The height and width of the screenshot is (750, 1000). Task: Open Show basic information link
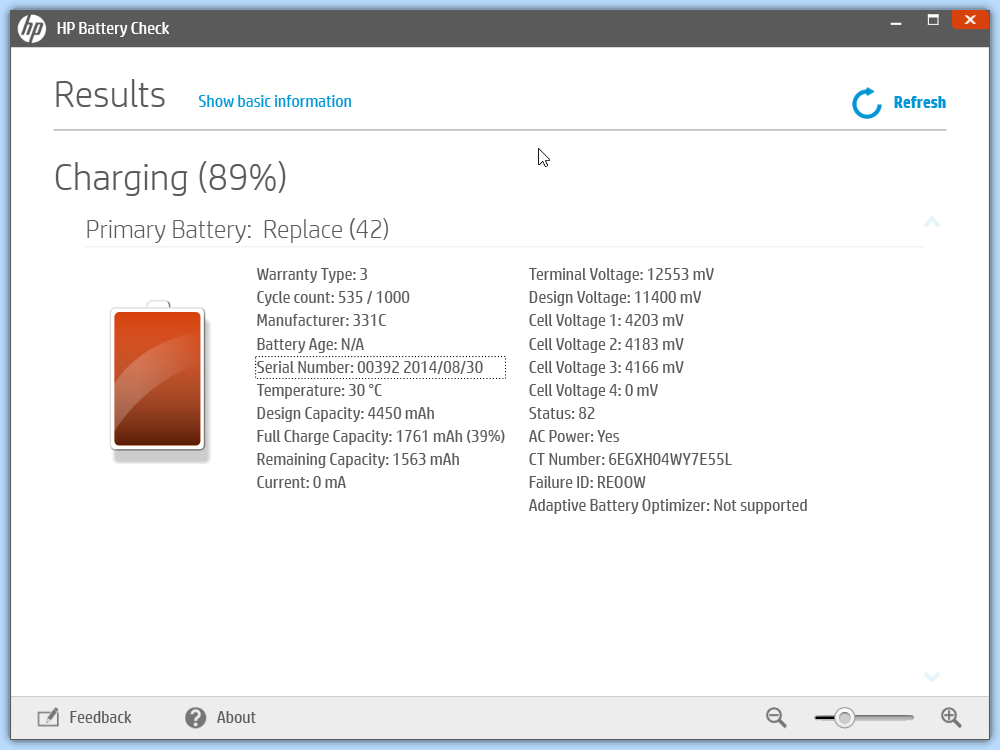pyautogui.click(x=275, y=101)
